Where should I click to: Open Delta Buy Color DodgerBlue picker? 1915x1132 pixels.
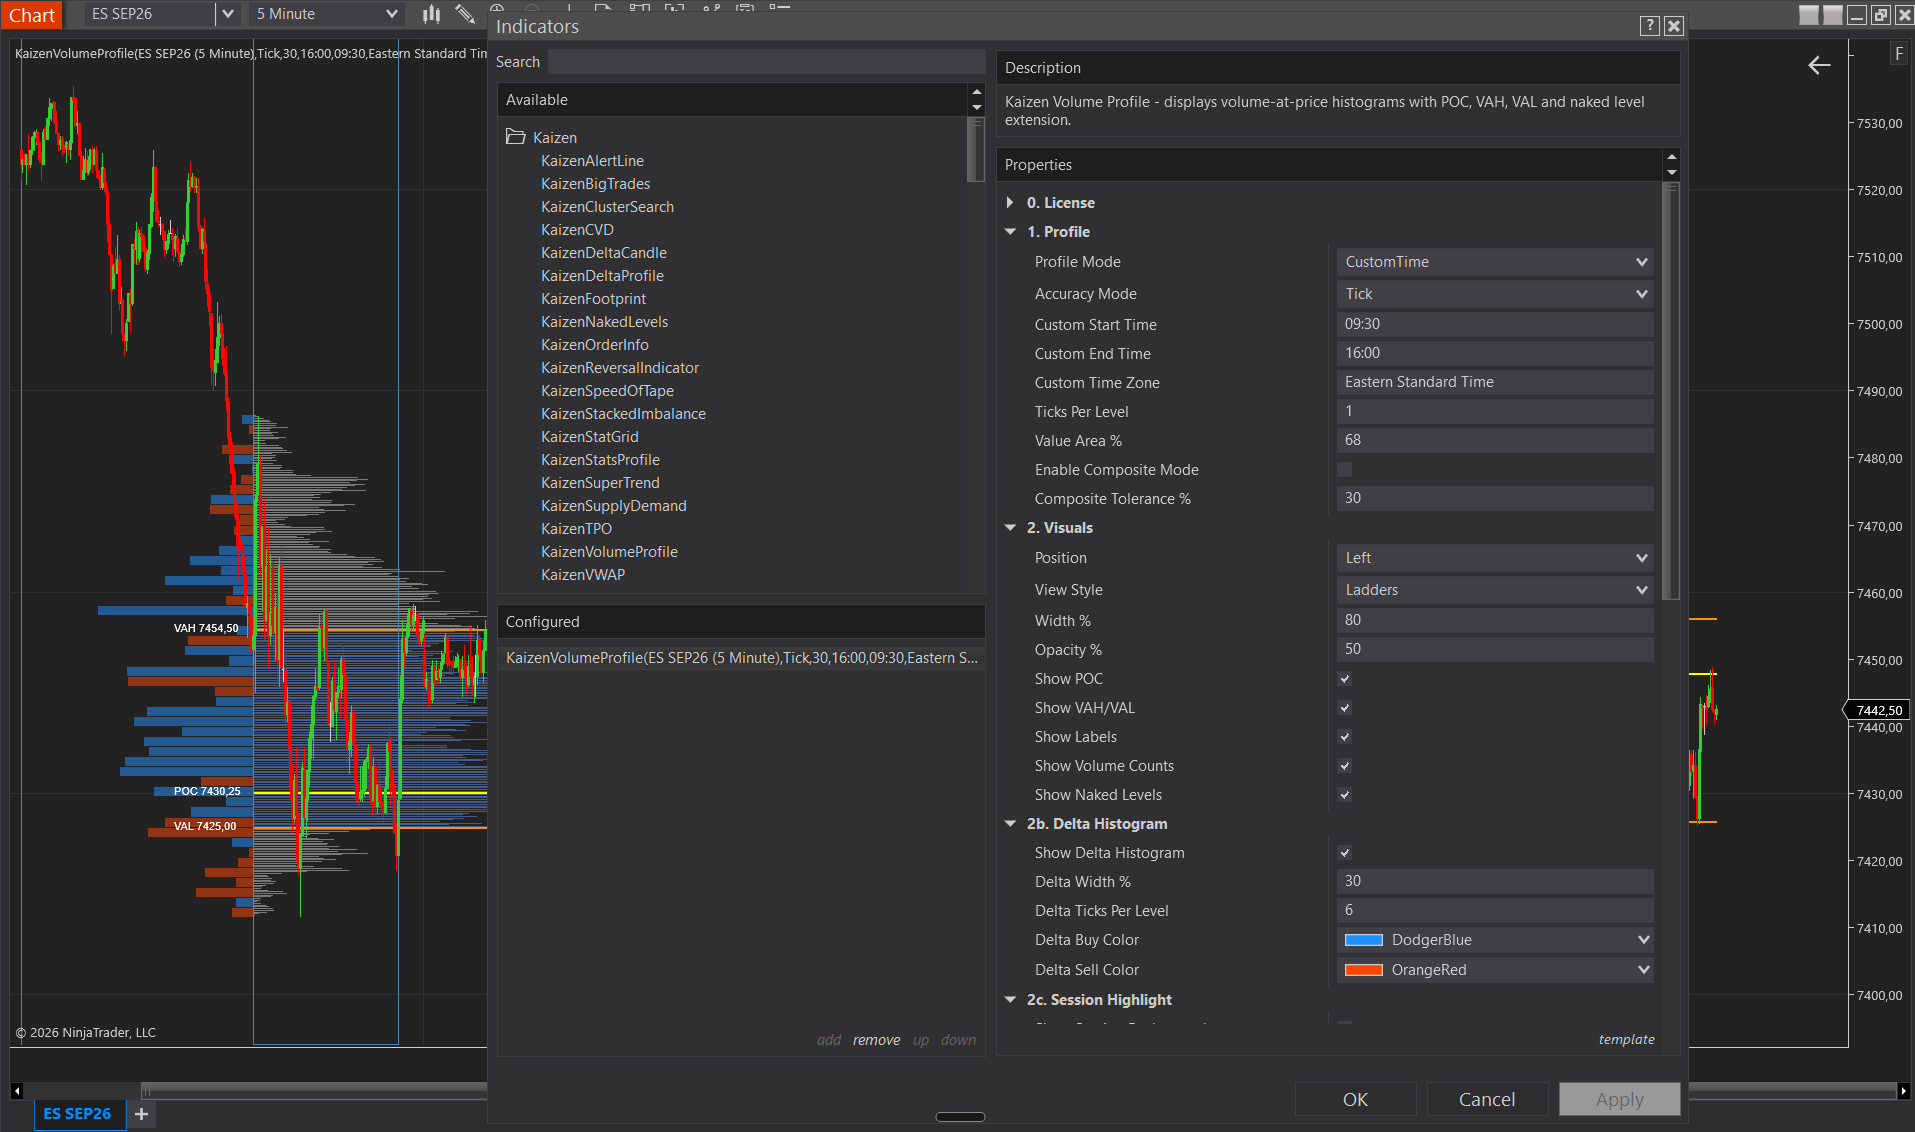(x=1495, y=940)
